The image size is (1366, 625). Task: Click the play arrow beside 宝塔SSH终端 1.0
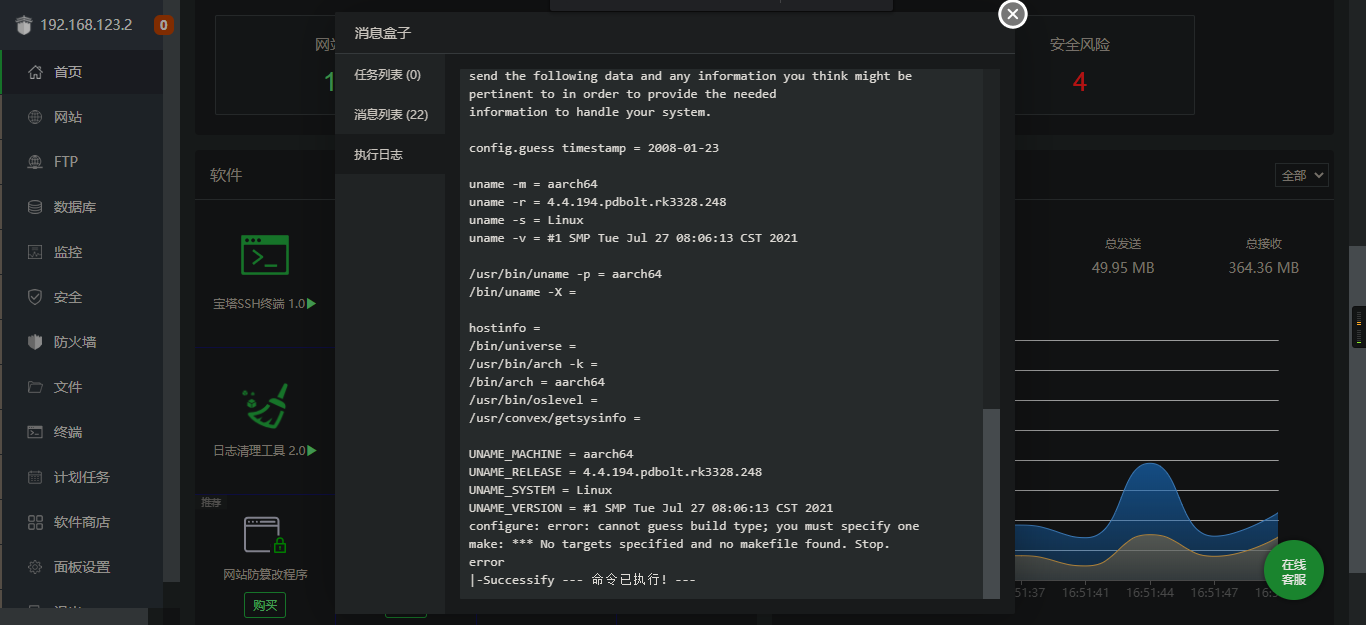pos(312,303)
